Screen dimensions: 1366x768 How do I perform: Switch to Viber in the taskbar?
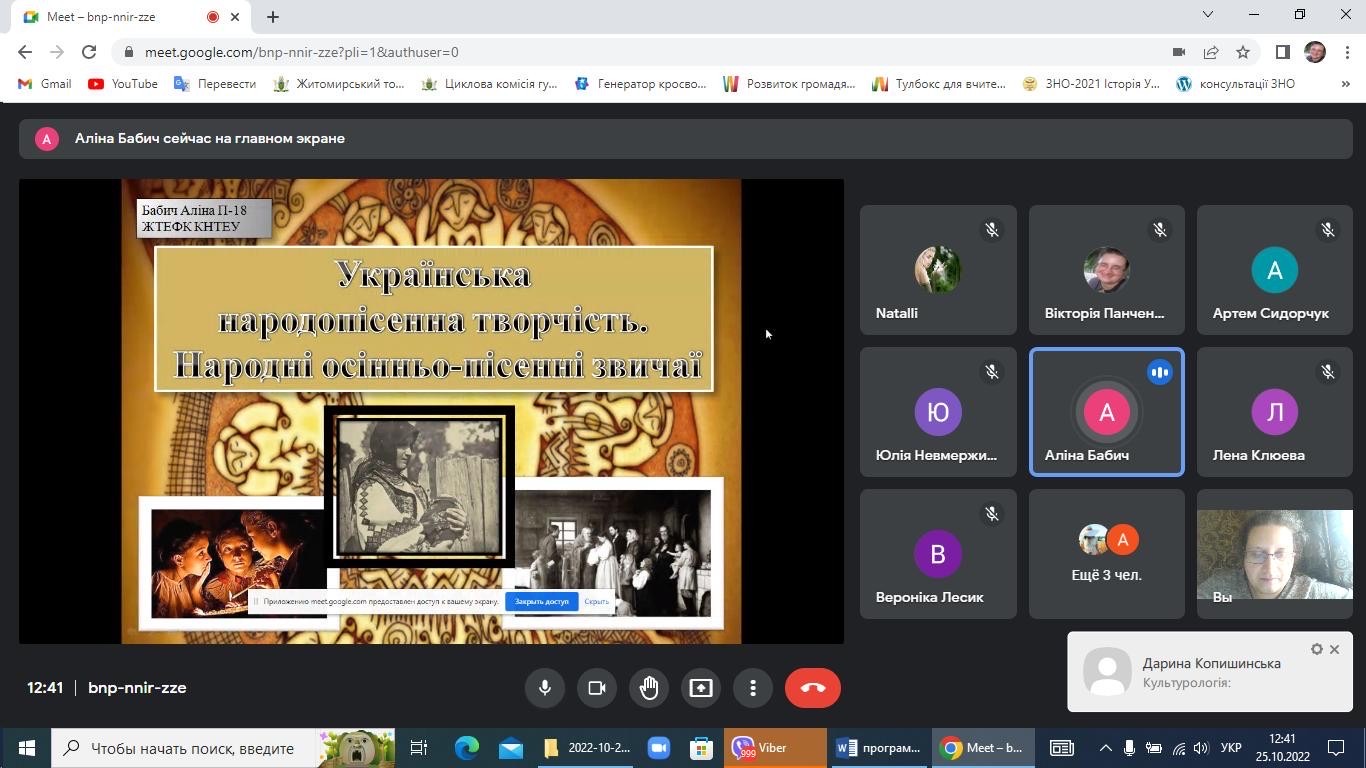click(x=775, y=748)
